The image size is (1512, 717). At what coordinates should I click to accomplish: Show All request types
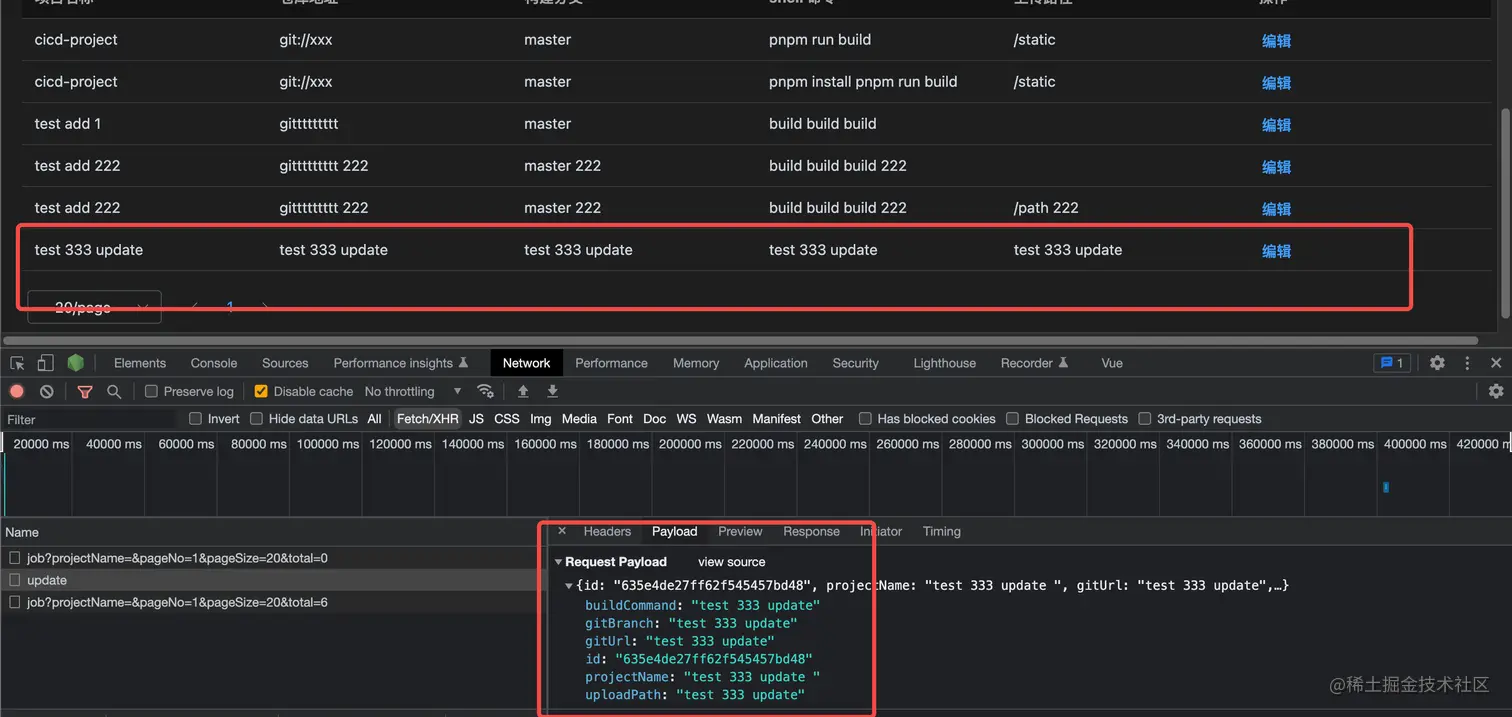click(x=374, y=419)
